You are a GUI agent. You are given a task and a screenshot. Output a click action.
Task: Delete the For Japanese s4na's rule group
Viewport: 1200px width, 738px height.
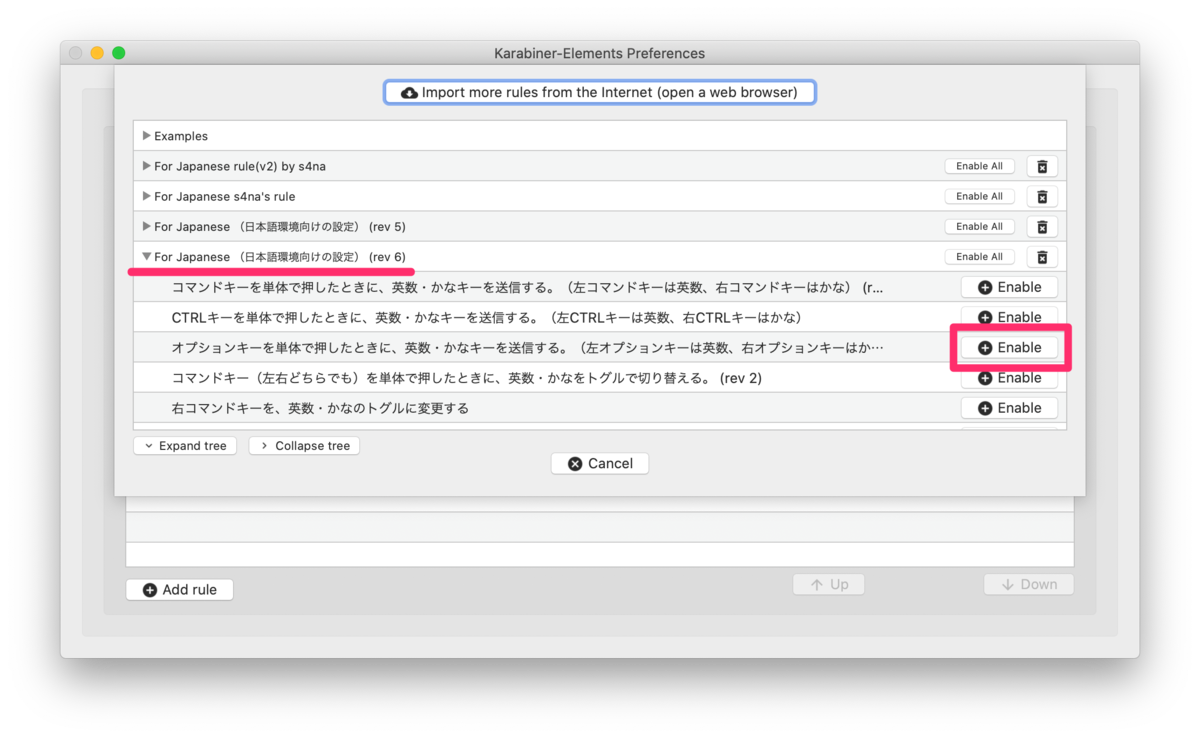pos(1042,196)
